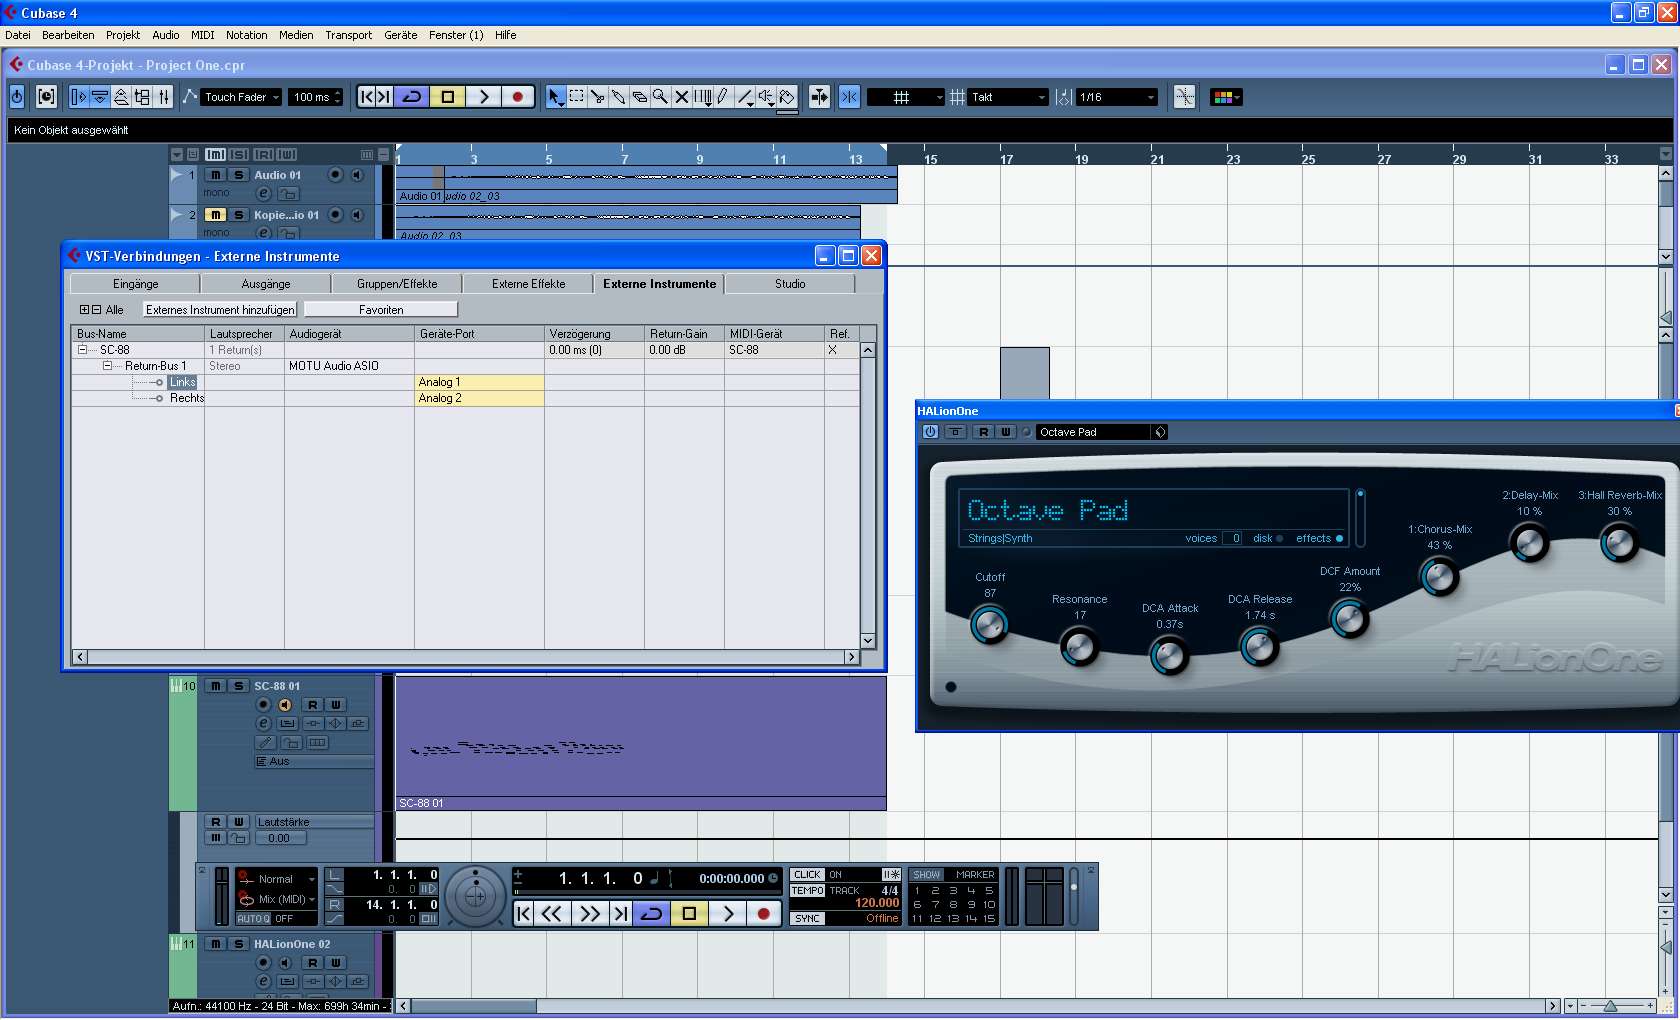The height and width of the screenshot is (1020, 1680).
Task: Open the Geräte menu
Action: [401, 35]
